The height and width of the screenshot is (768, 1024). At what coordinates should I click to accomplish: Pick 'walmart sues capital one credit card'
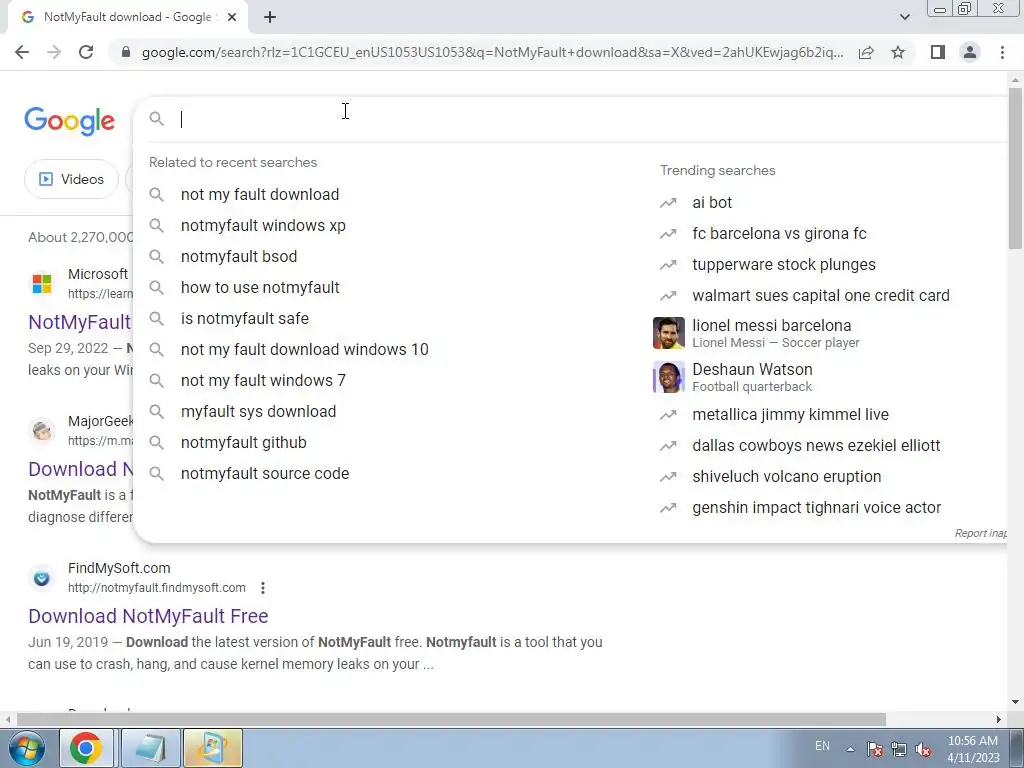(x=821, y=296)
